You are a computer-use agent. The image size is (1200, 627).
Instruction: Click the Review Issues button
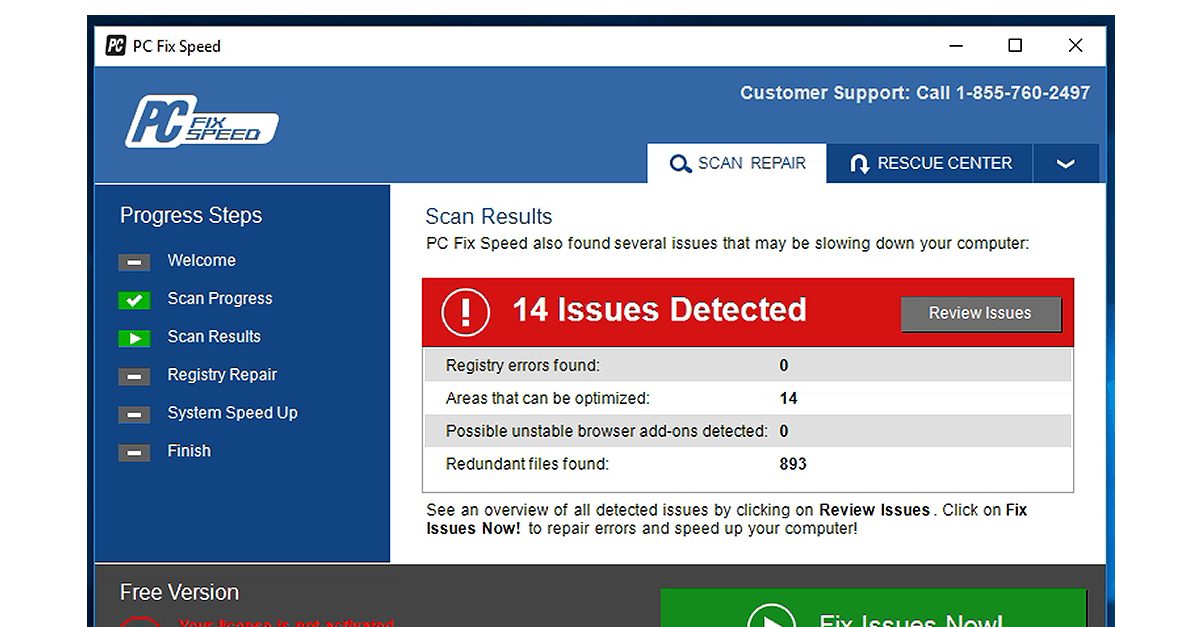pyautogui.click(x=981, y=313)
